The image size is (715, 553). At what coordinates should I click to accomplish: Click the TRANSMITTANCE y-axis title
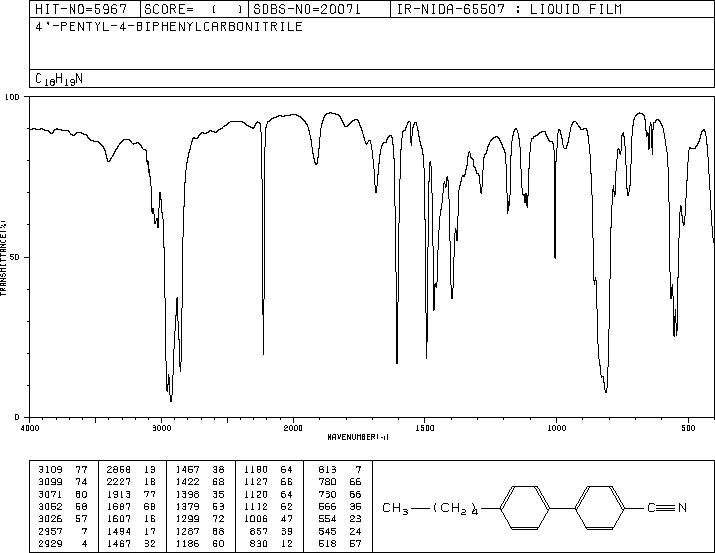click(x=3, y=258)
